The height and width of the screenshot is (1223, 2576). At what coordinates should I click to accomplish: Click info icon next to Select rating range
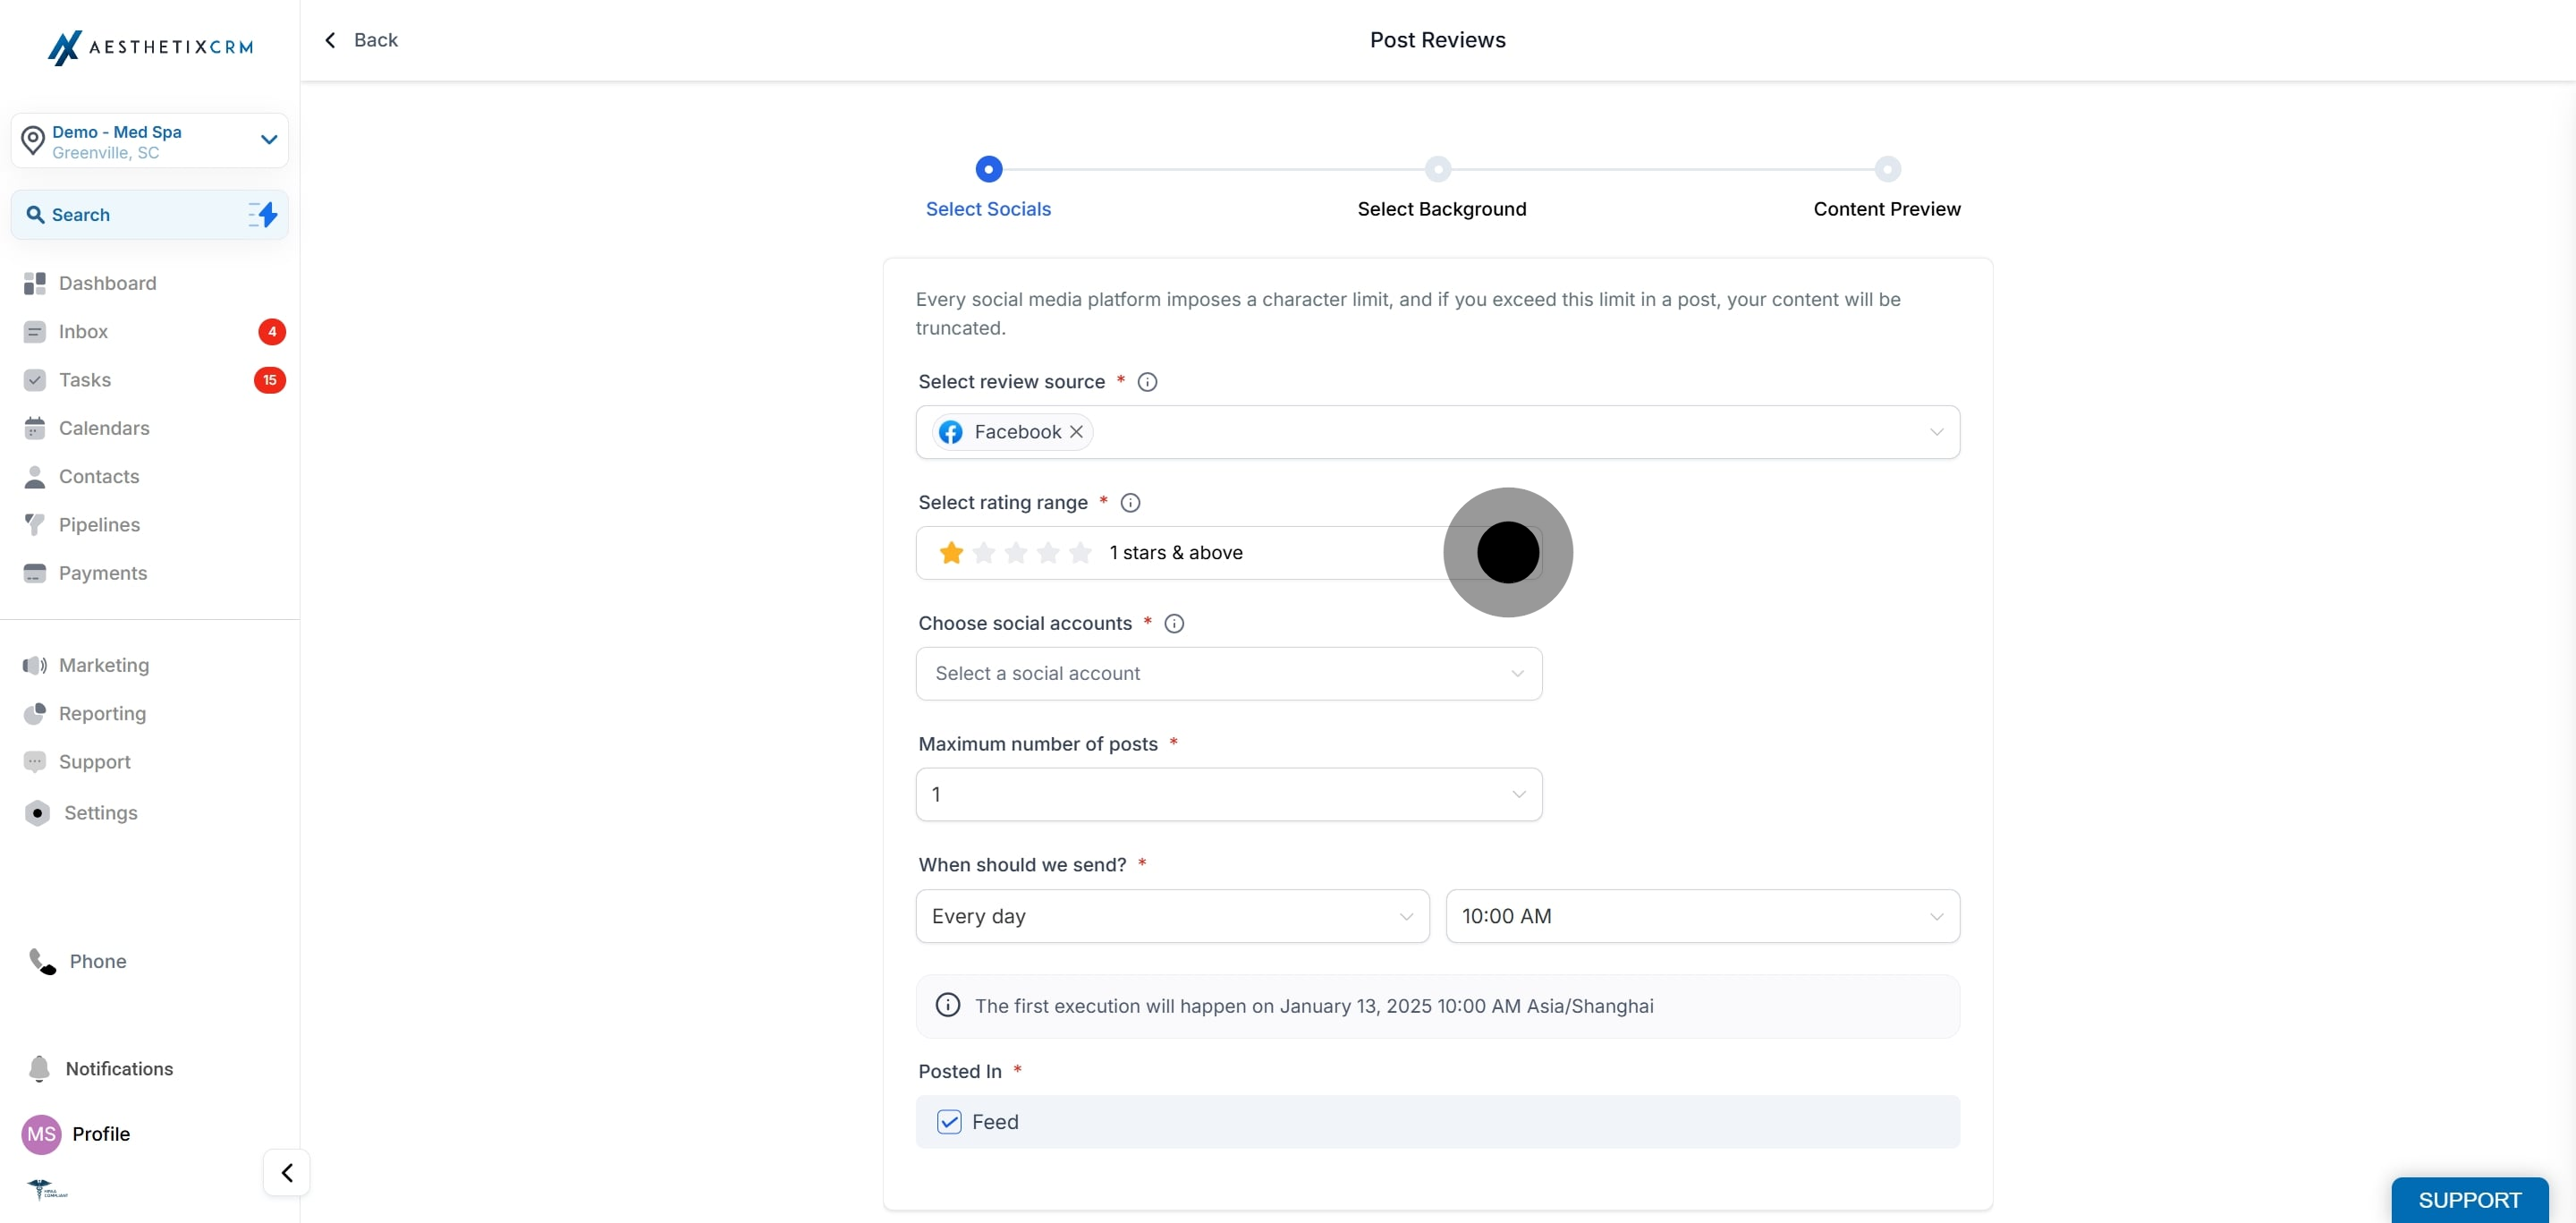point(1130,503)
